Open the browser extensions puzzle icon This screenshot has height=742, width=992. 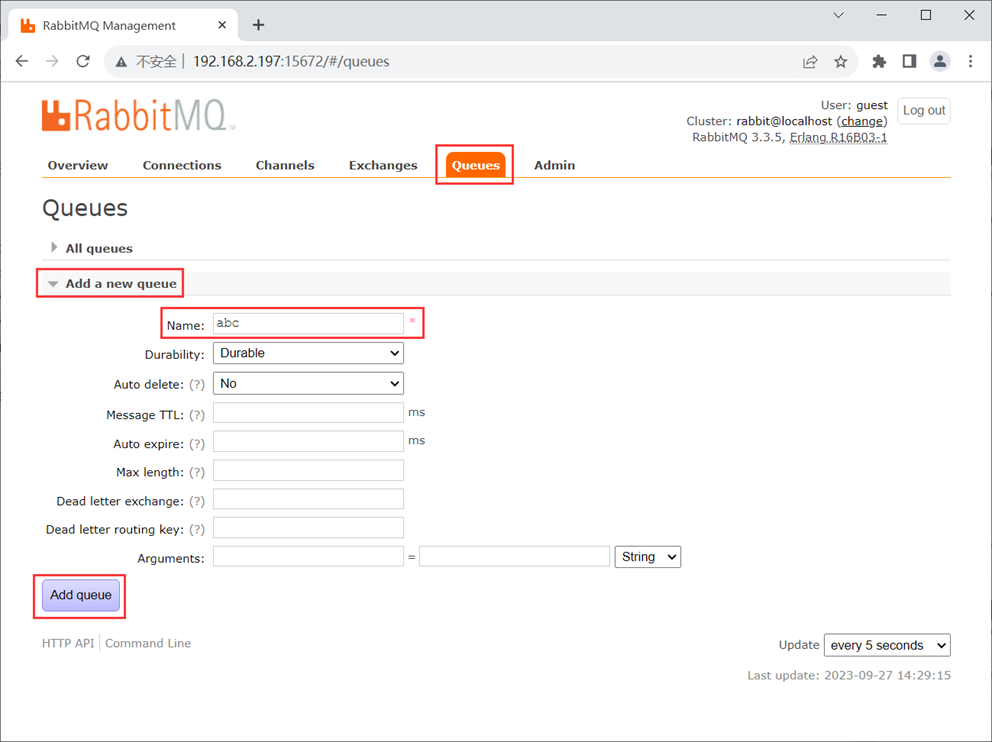pos(879,61)
